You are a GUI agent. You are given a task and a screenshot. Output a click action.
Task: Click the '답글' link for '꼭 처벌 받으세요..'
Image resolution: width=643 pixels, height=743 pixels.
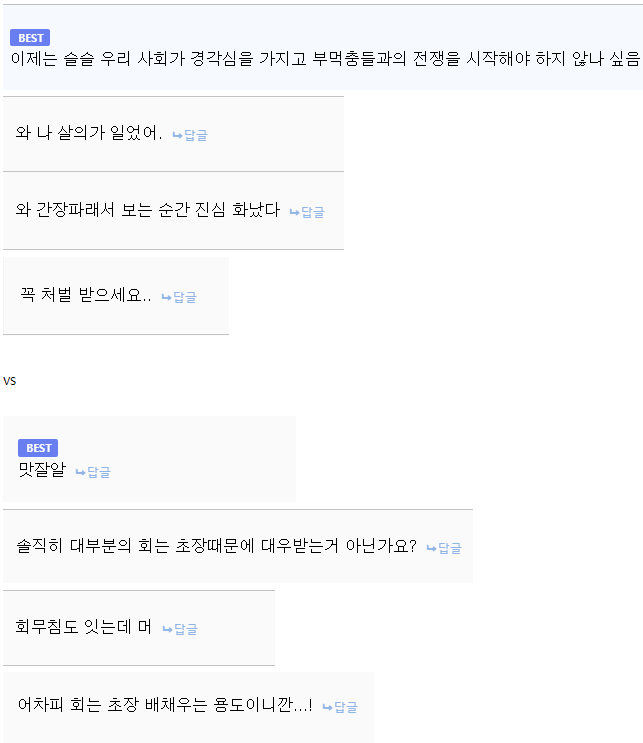(x=185, y=297)
